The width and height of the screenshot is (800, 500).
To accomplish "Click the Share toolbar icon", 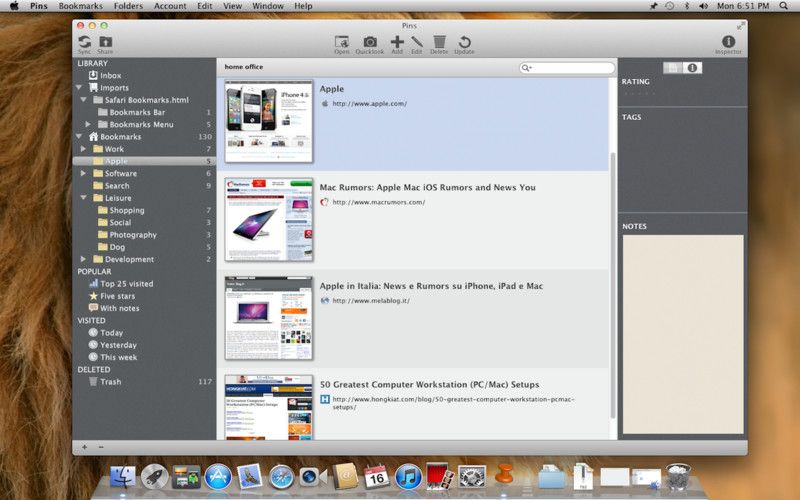I will click(x=105, y=42).
